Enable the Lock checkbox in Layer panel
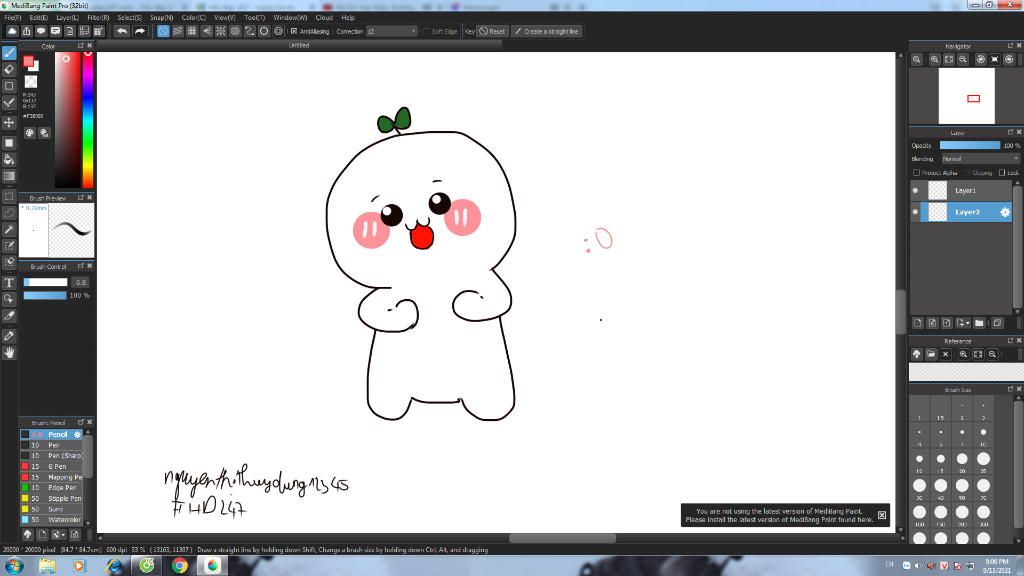 [x=1002, y=173]
